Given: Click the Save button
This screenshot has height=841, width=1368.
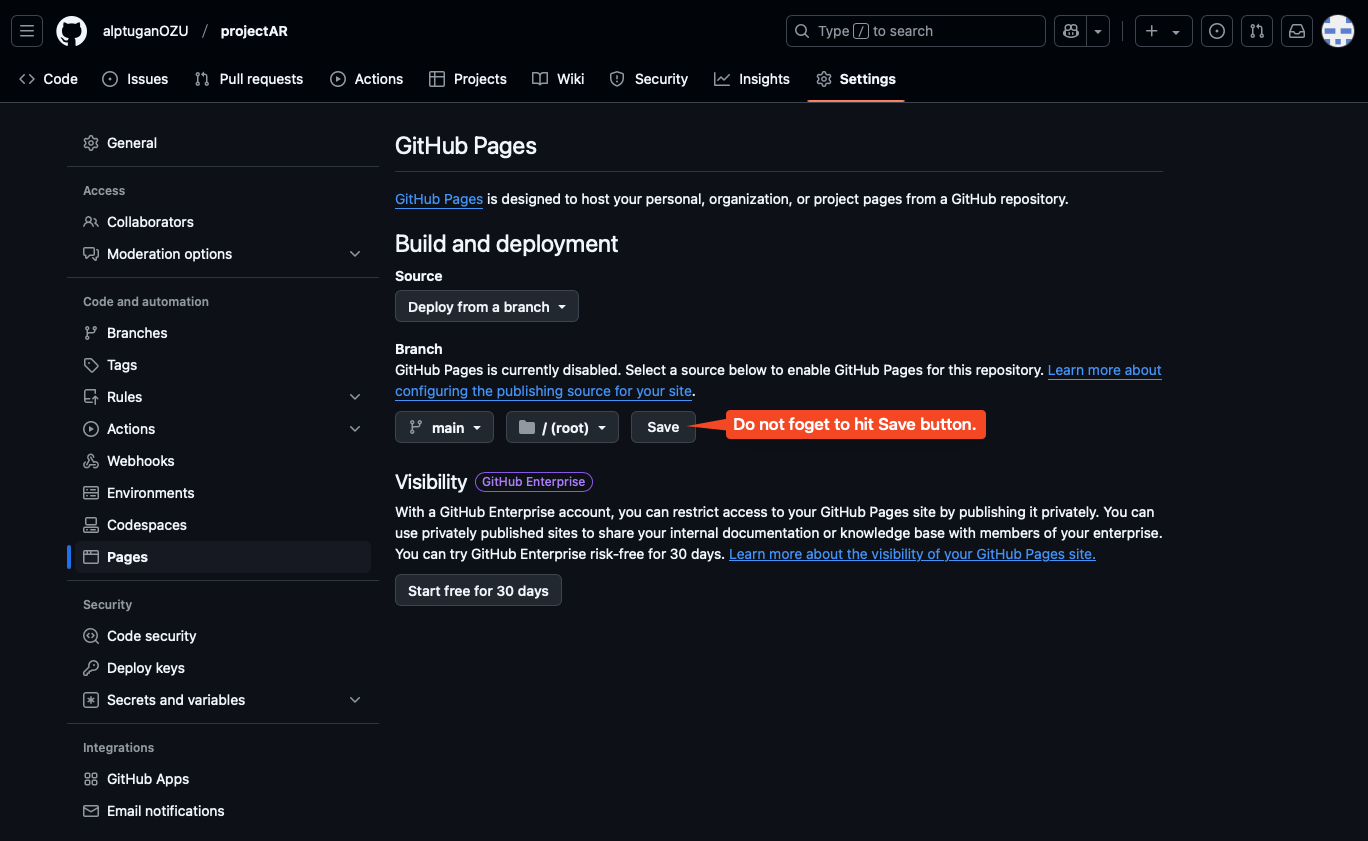Looking at the screenshot, I should point(663,427).
